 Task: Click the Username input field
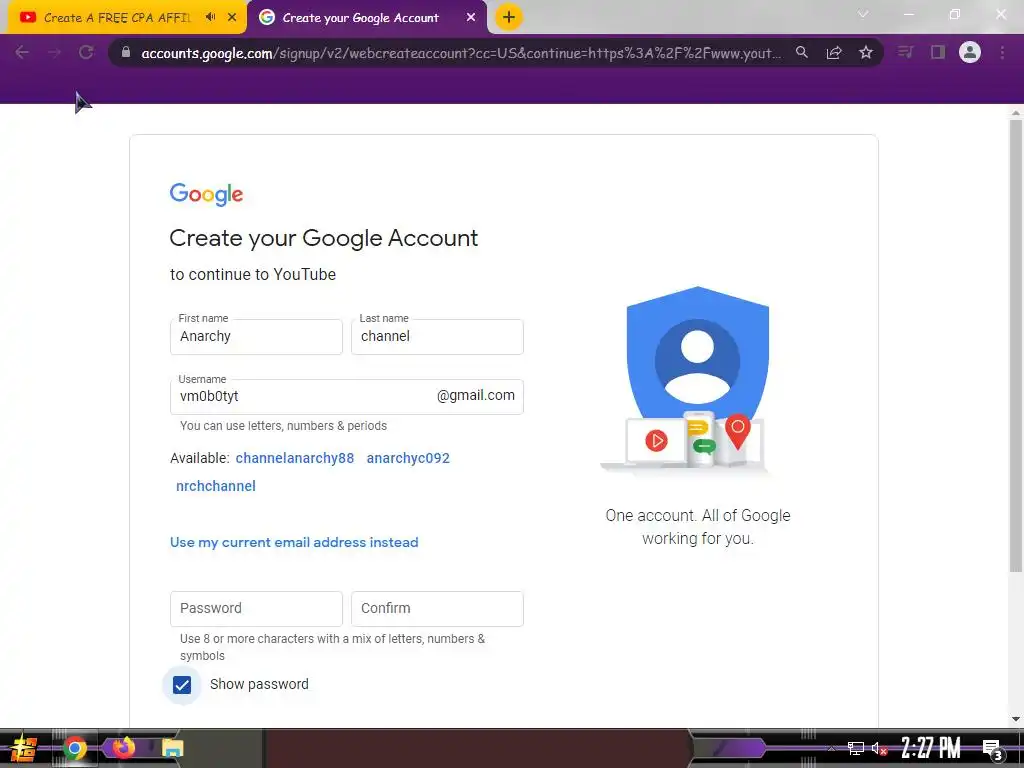coord(347,397)
